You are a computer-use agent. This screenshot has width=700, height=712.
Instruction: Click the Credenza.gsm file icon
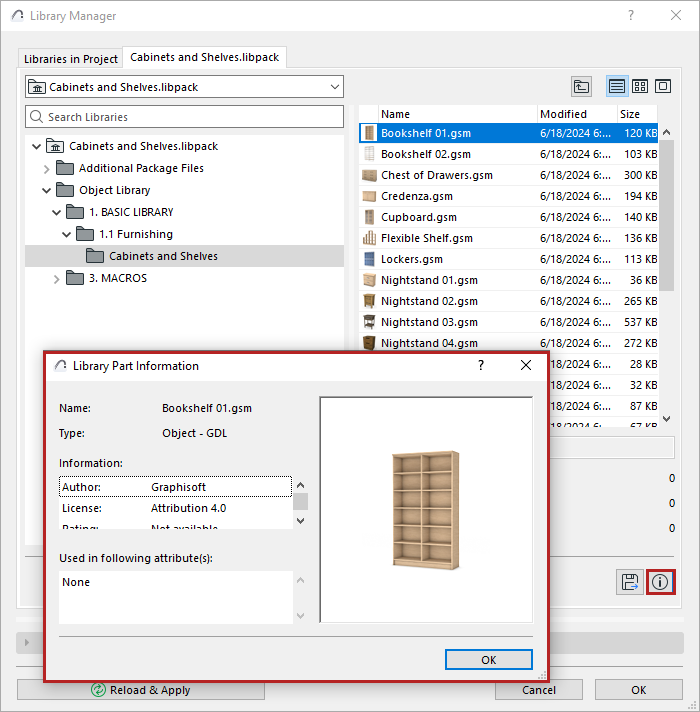click(x=369, y=196)
